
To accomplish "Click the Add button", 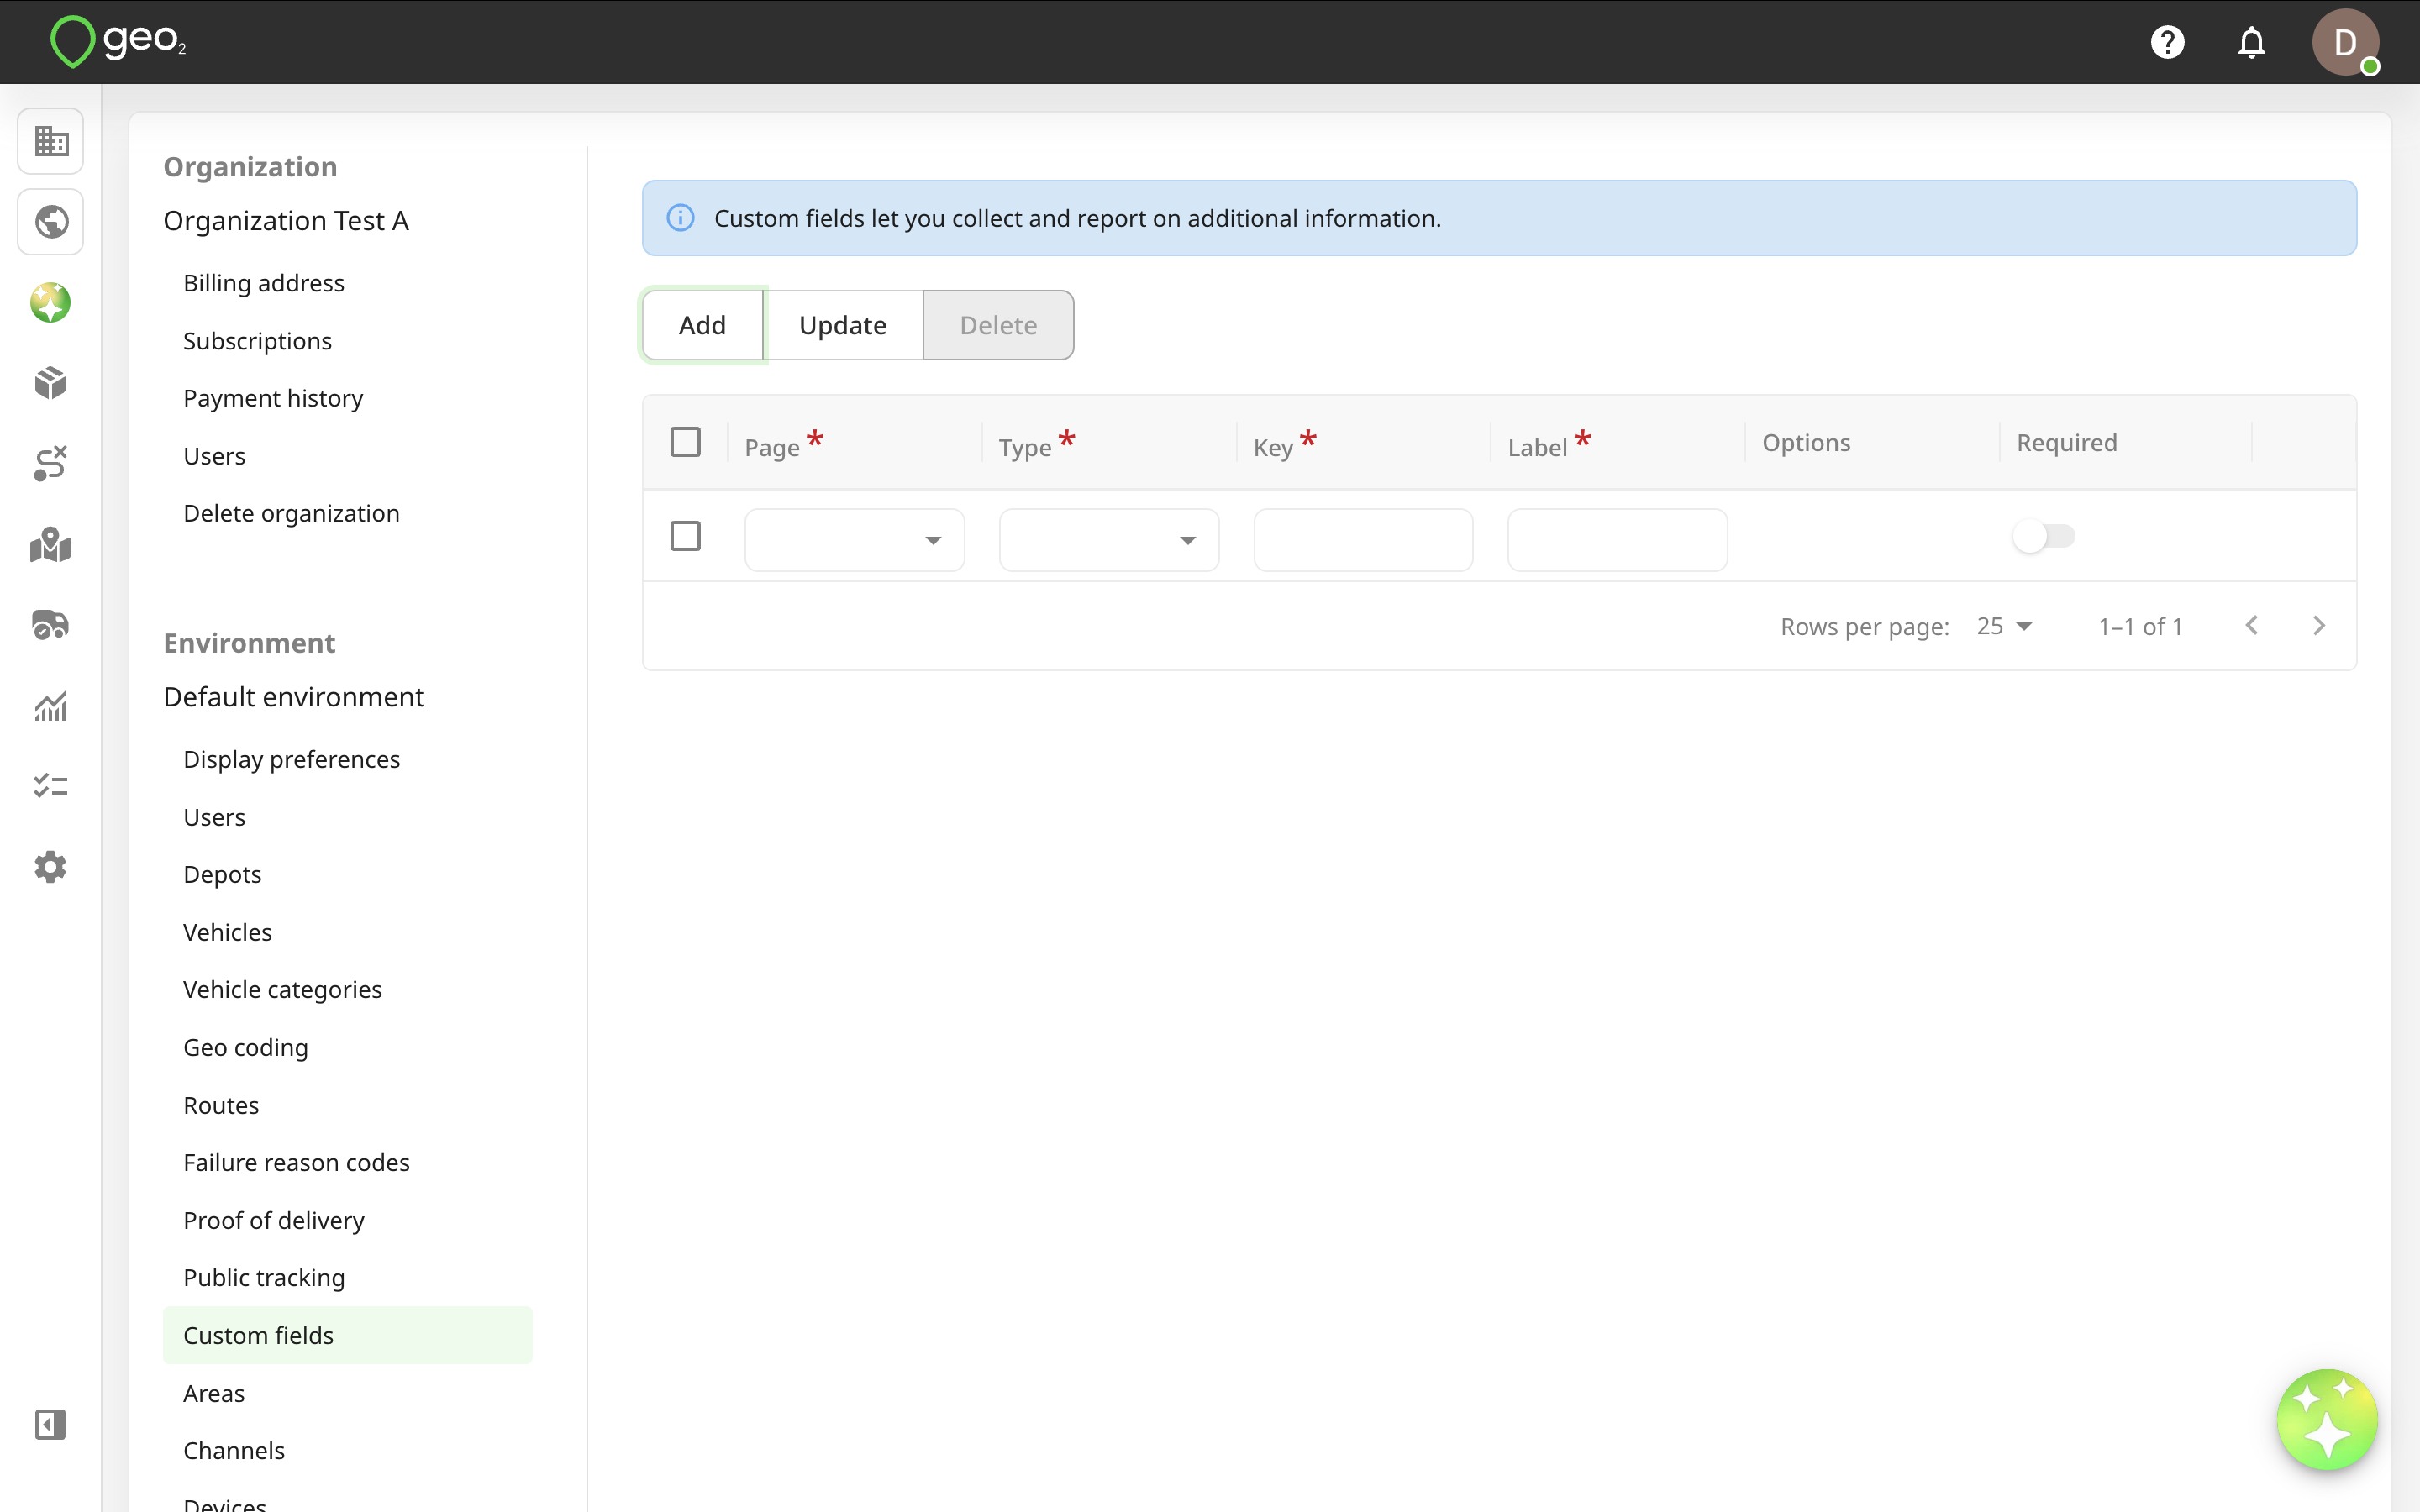I will pos(702,325).
